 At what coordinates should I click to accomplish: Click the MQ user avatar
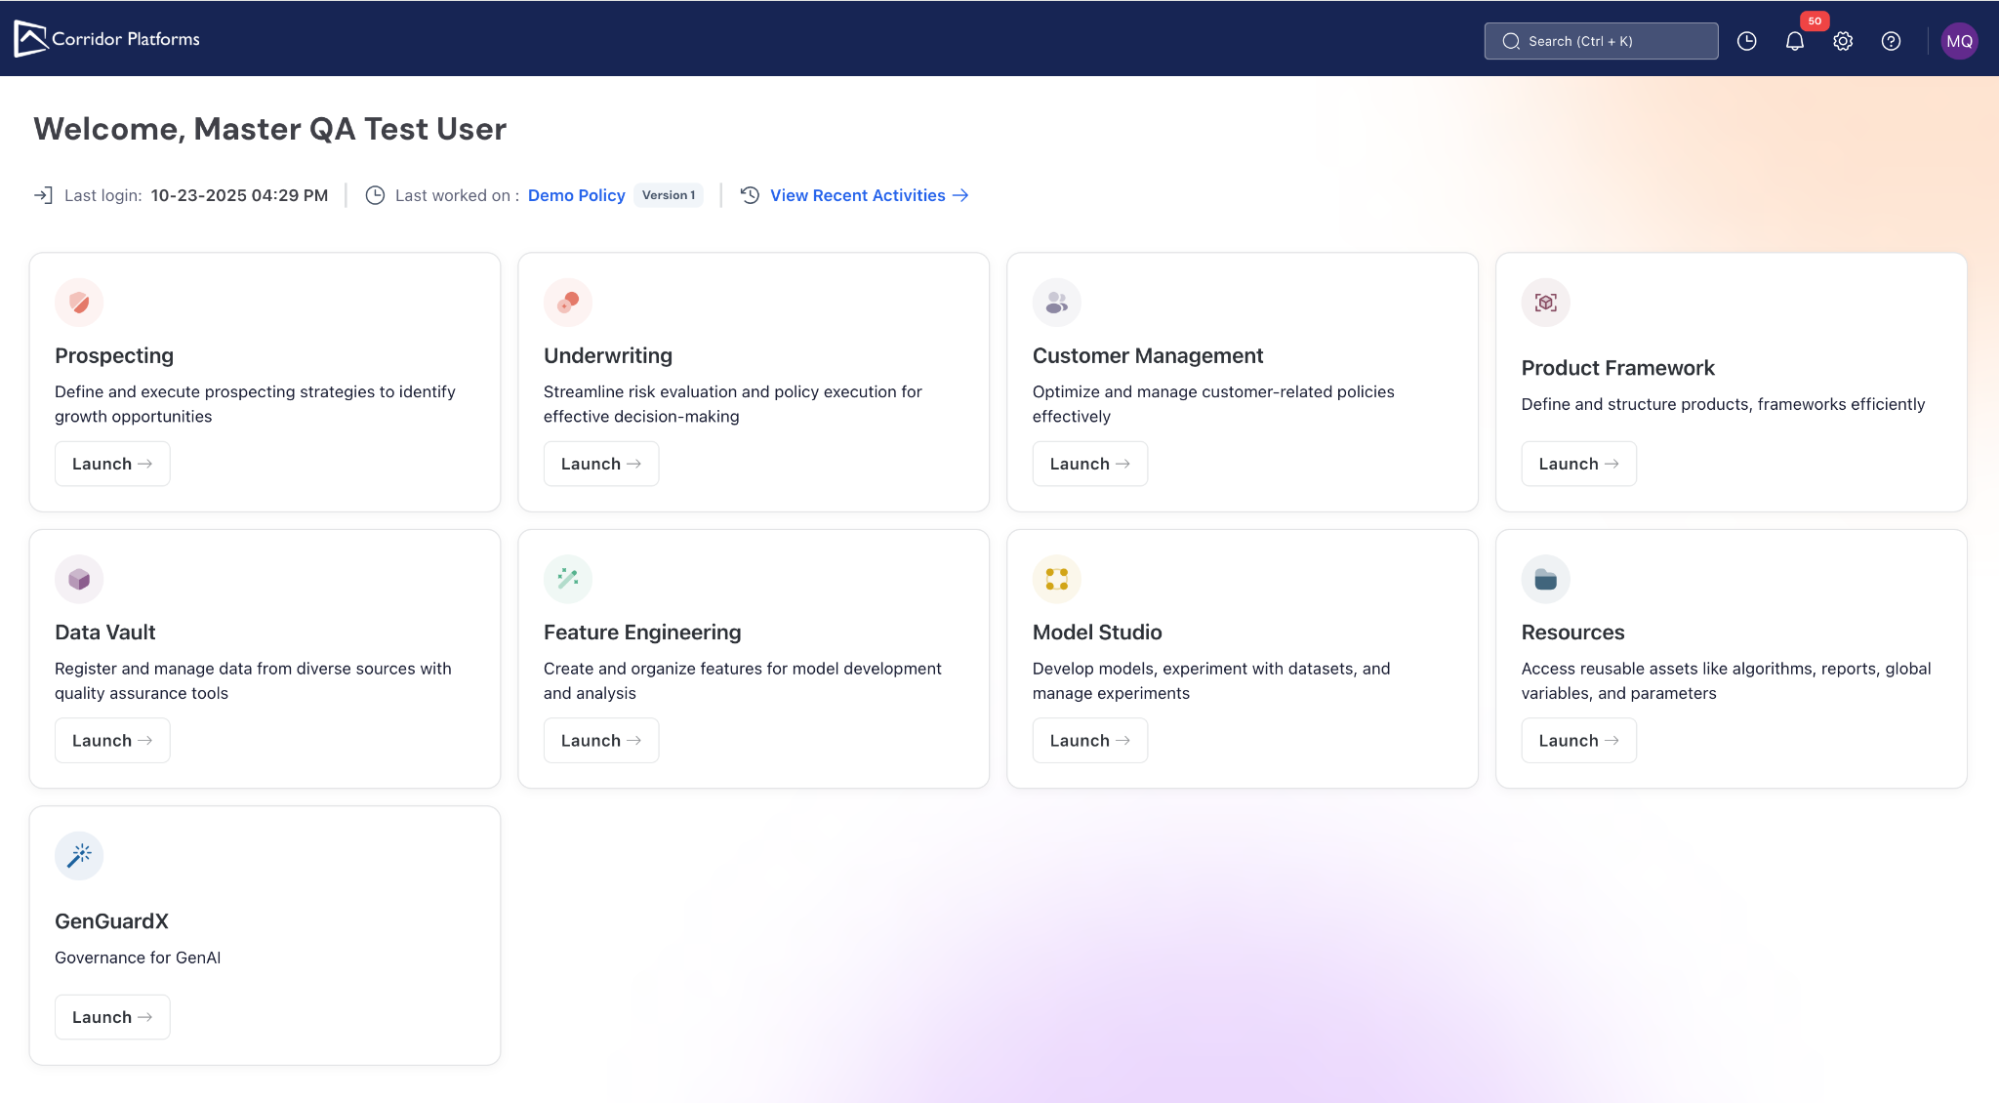point(1958,41)
